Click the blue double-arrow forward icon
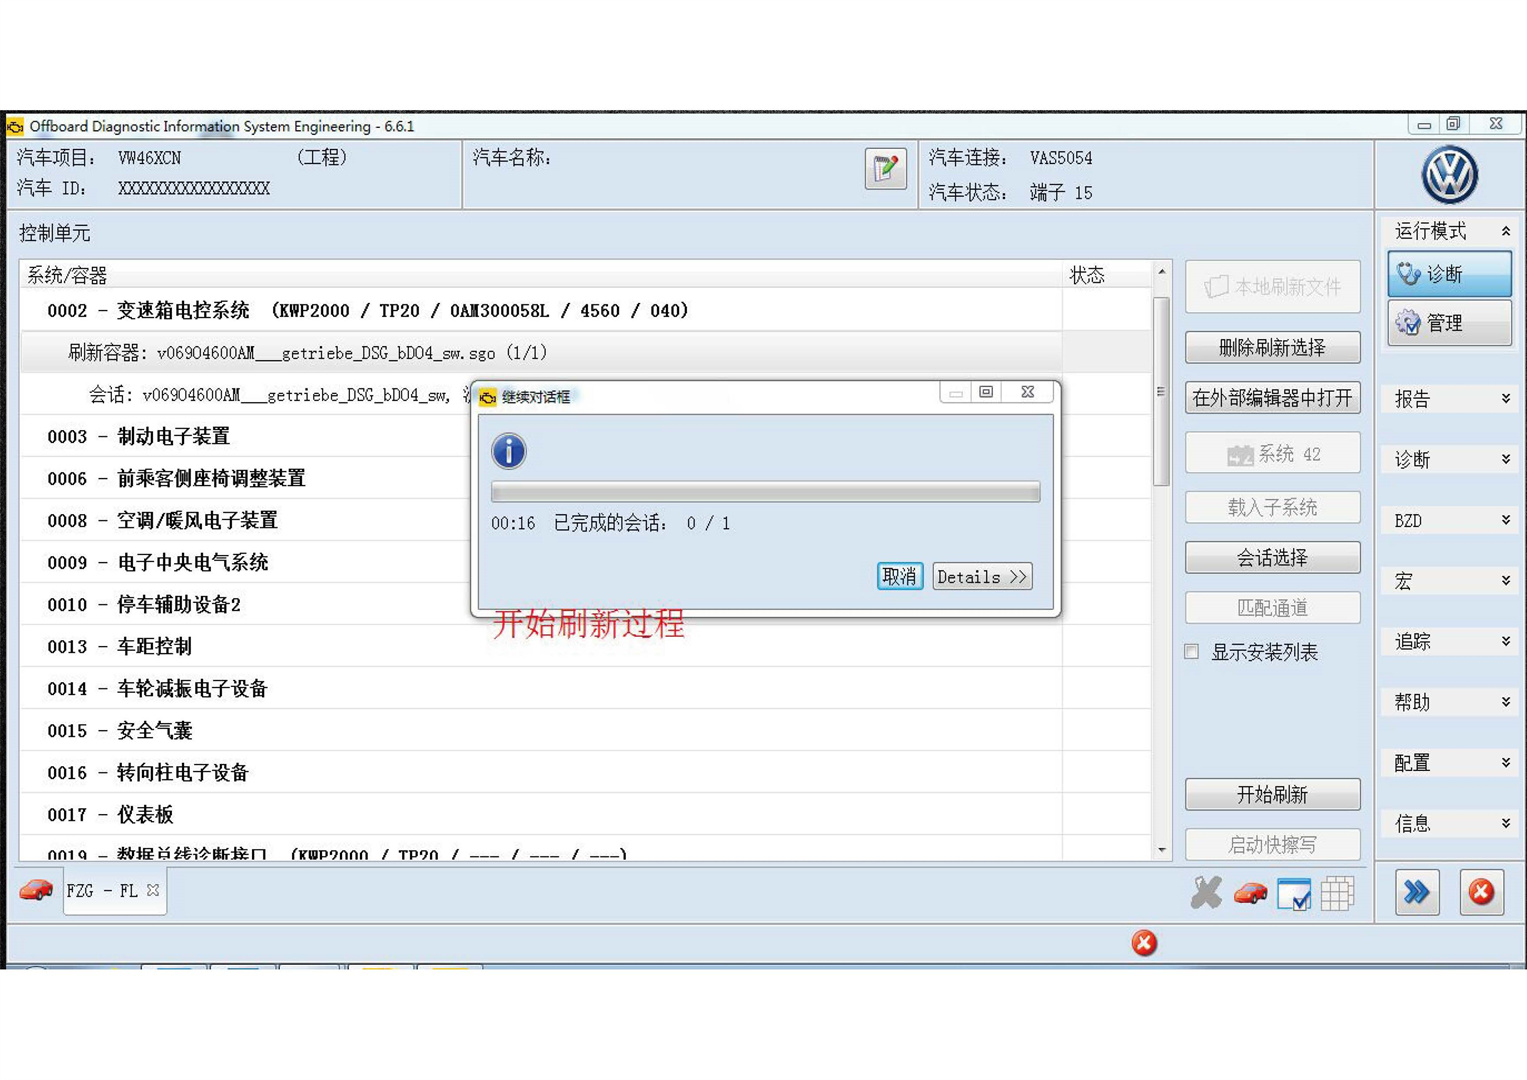The width and height of the screenshot is (1527, 1080). pyautogui.click(x=1417, y=892)
